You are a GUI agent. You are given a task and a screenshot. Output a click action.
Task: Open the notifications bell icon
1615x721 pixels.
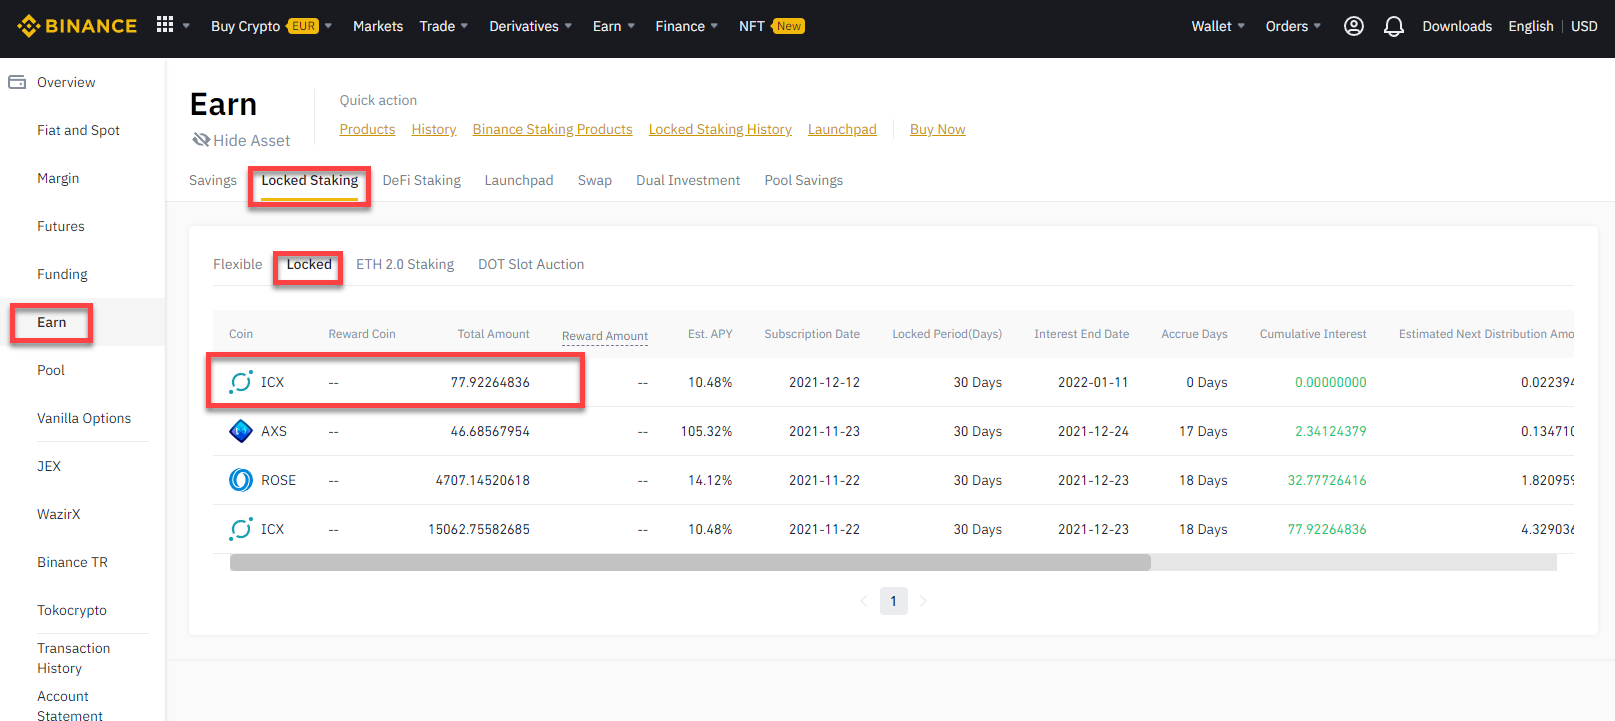[x=1393, y=26]
